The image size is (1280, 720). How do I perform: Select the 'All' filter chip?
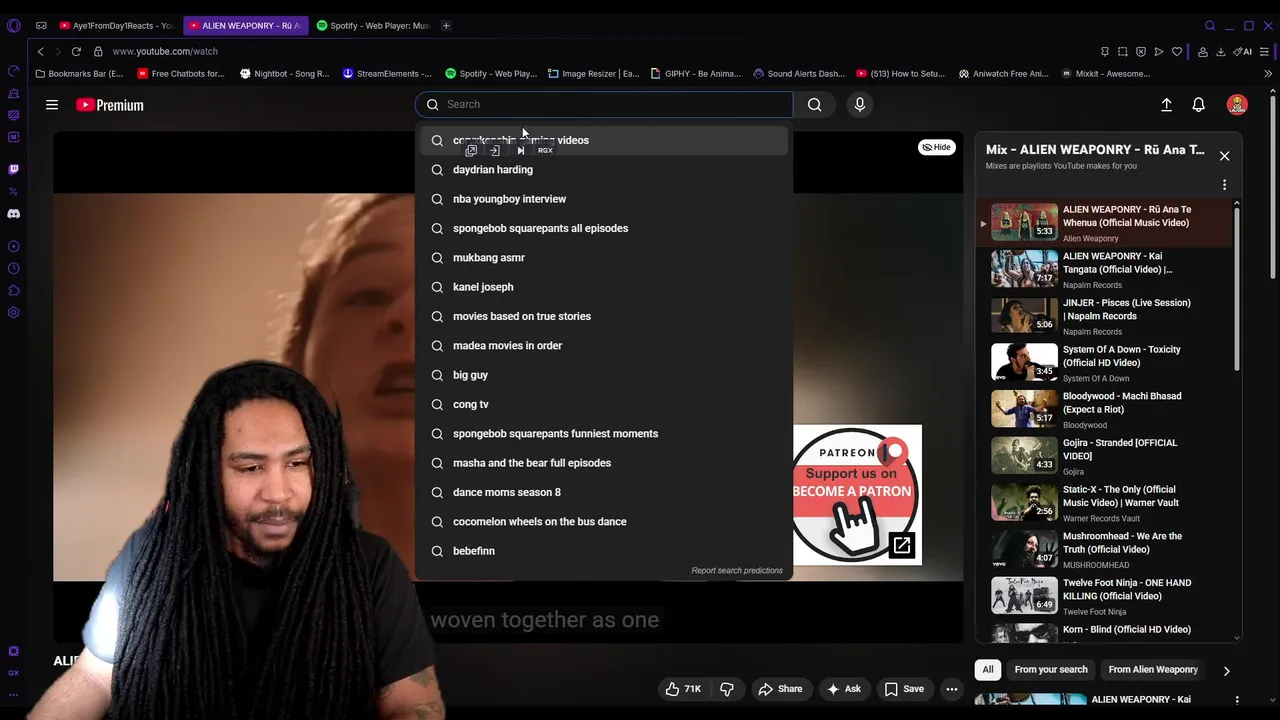click(x=988, y=670)
